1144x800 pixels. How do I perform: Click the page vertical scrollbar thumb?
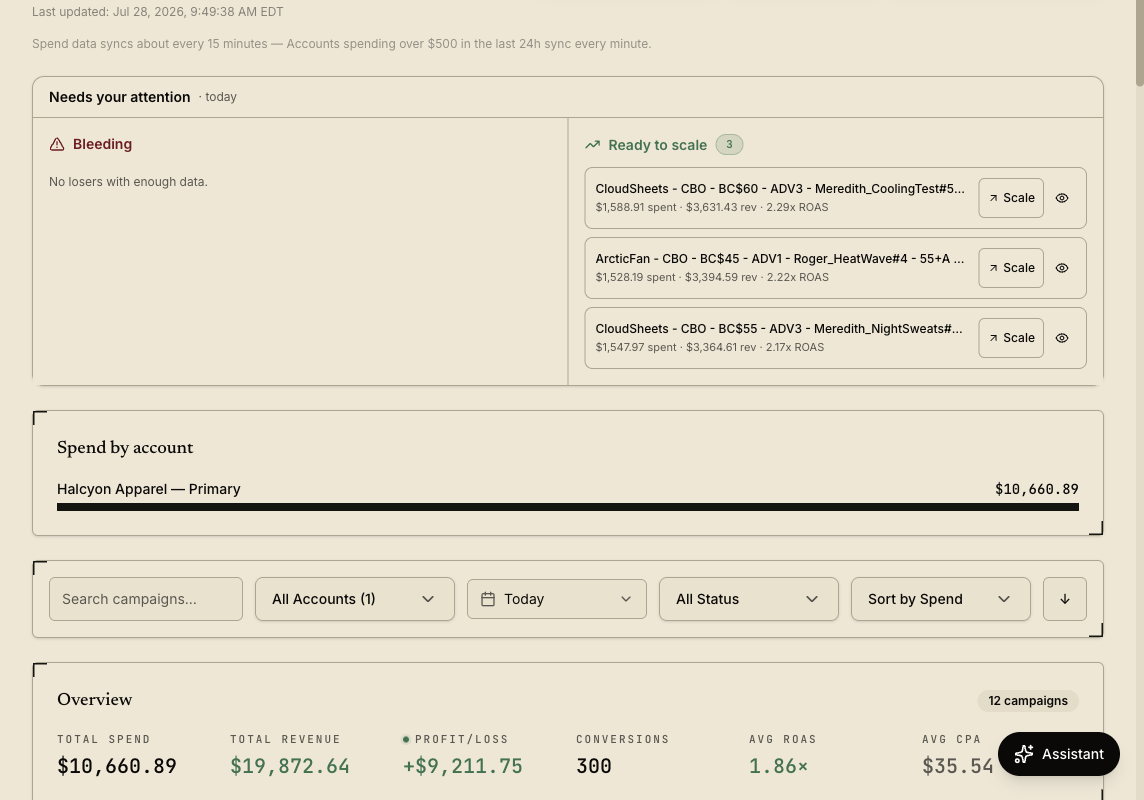(x=1139, y=42)
